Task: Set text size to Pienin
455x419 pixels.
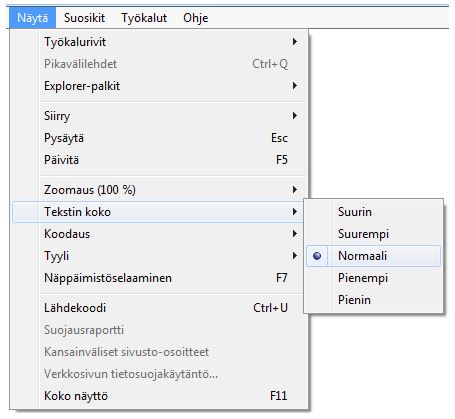Action: (x=374, y=300)
